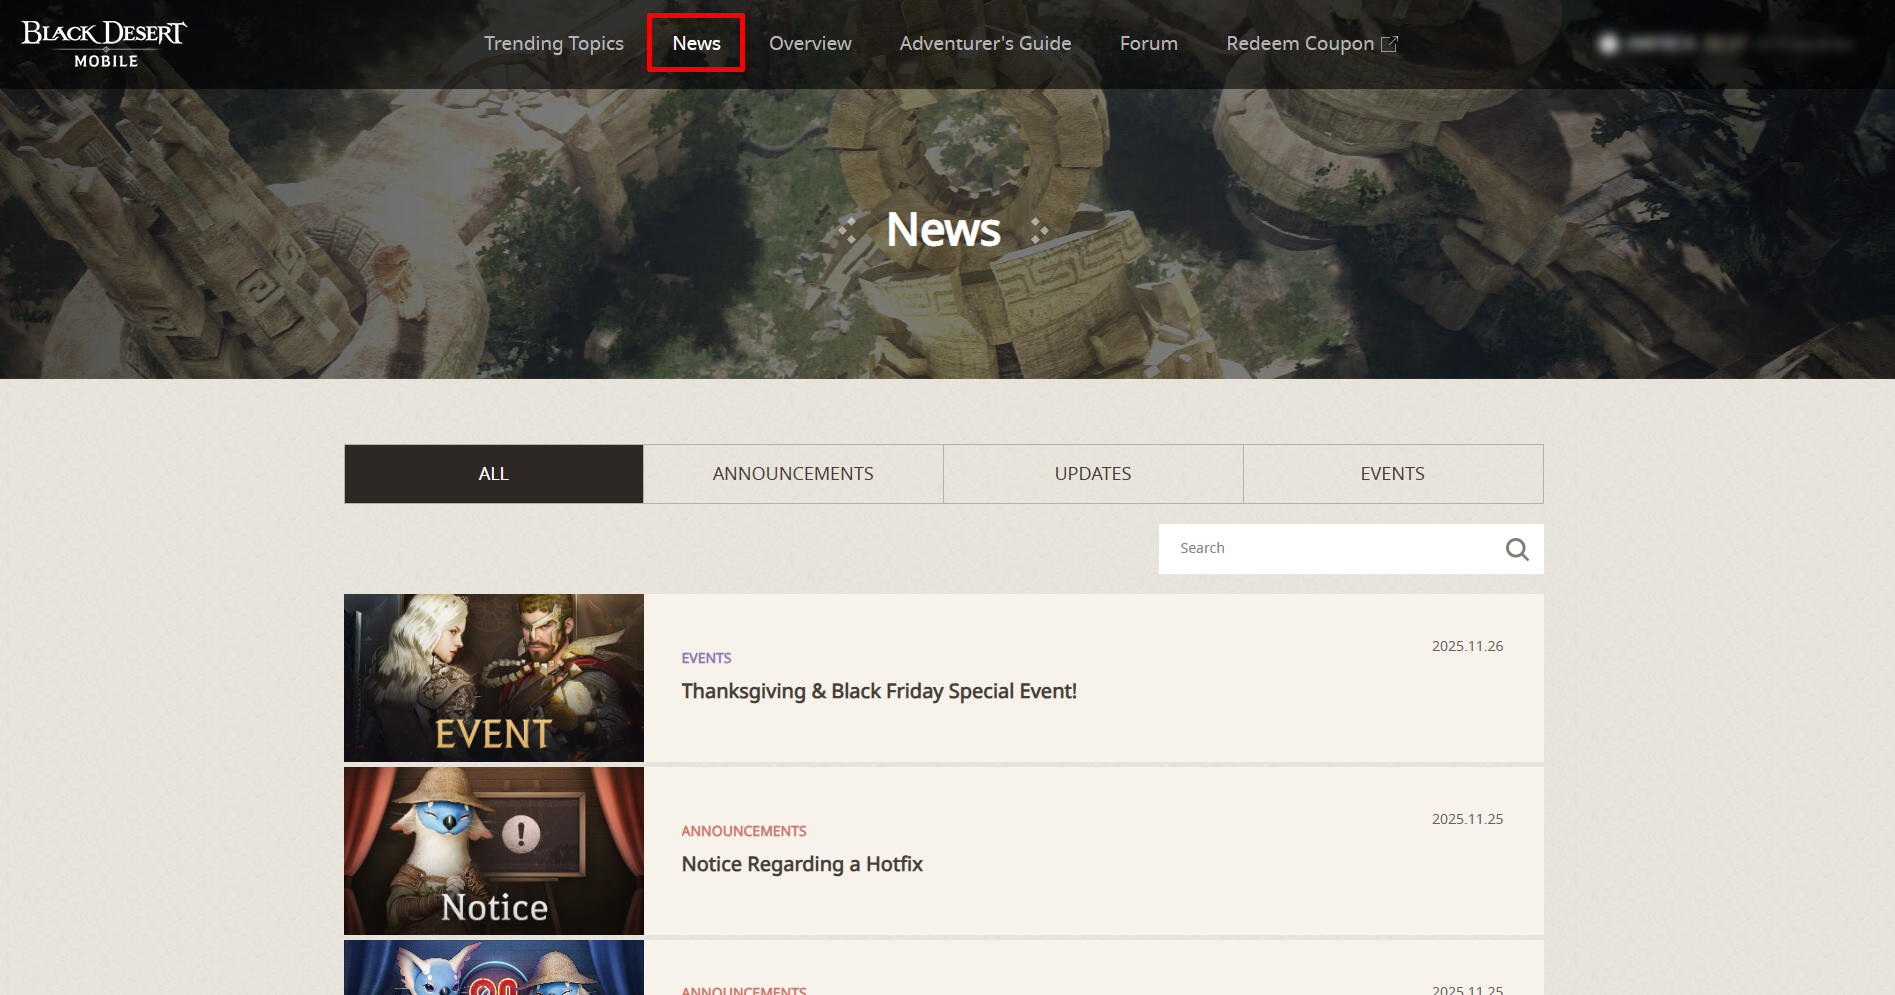Click the Black Desert Mobile logo
This screenshot has height=995, width=1895.
point(104,44)
